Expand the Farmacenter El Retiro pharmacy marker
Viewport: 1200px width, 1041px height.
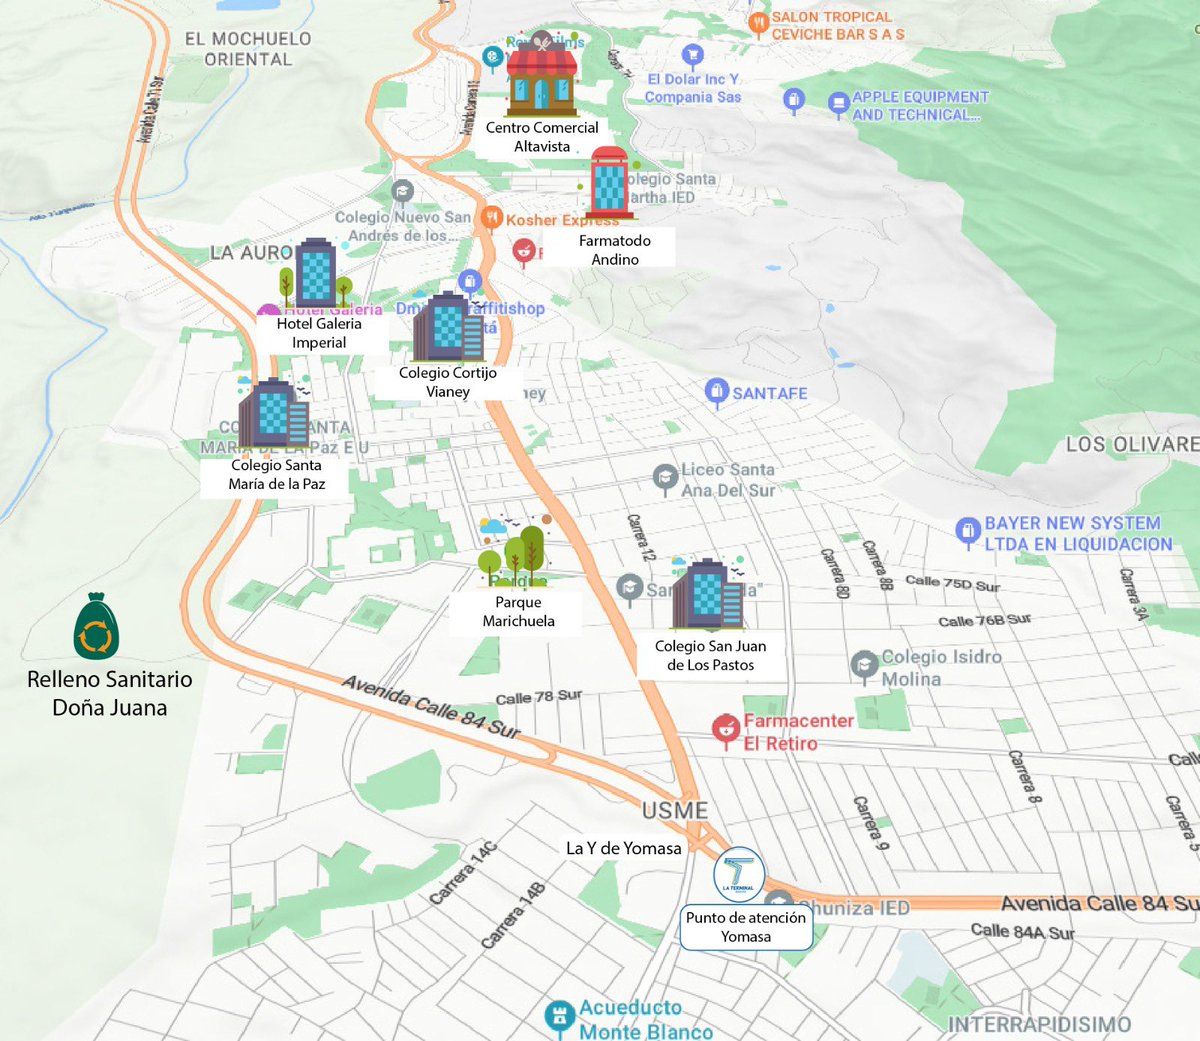(x=726, y=728)
